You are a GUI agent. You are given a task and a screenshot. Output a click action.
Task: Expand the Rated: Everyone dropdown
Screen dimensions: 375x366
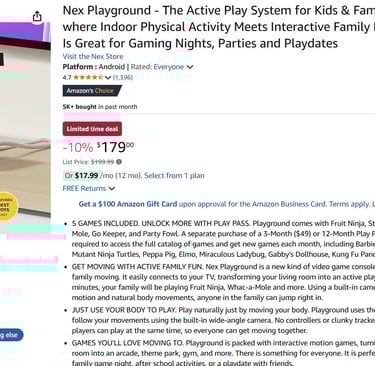pos(190,67)
